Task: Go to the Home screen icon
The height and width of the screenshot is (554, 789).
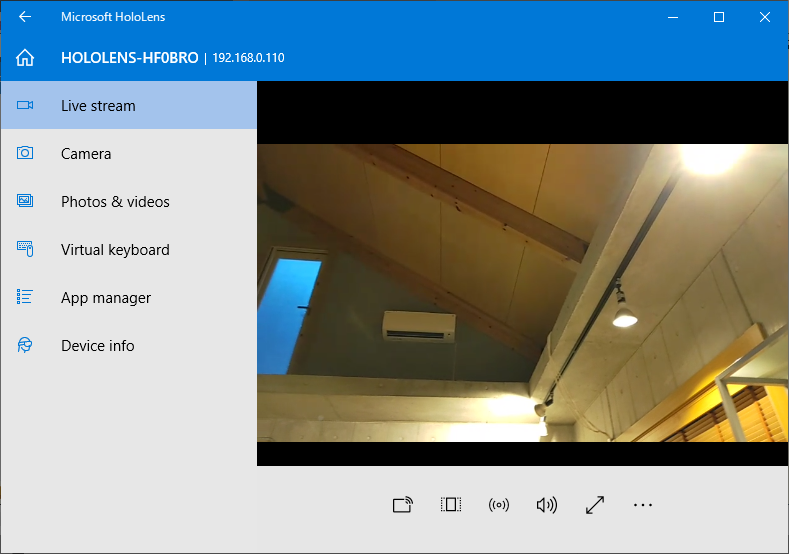Action: [x=25, y=58]
